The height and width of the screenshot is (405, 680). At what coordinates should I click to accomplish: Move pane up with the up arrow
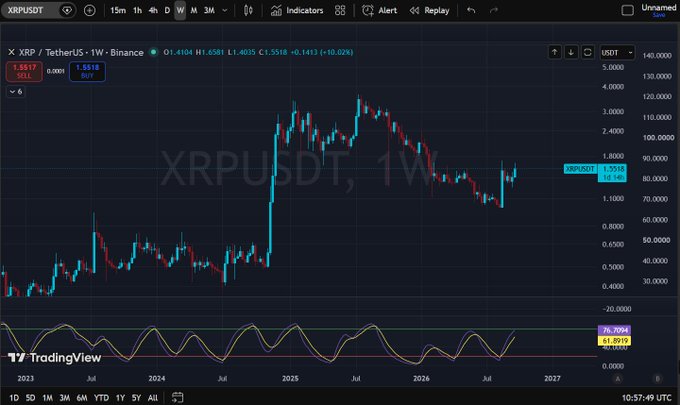pos(554,52)
